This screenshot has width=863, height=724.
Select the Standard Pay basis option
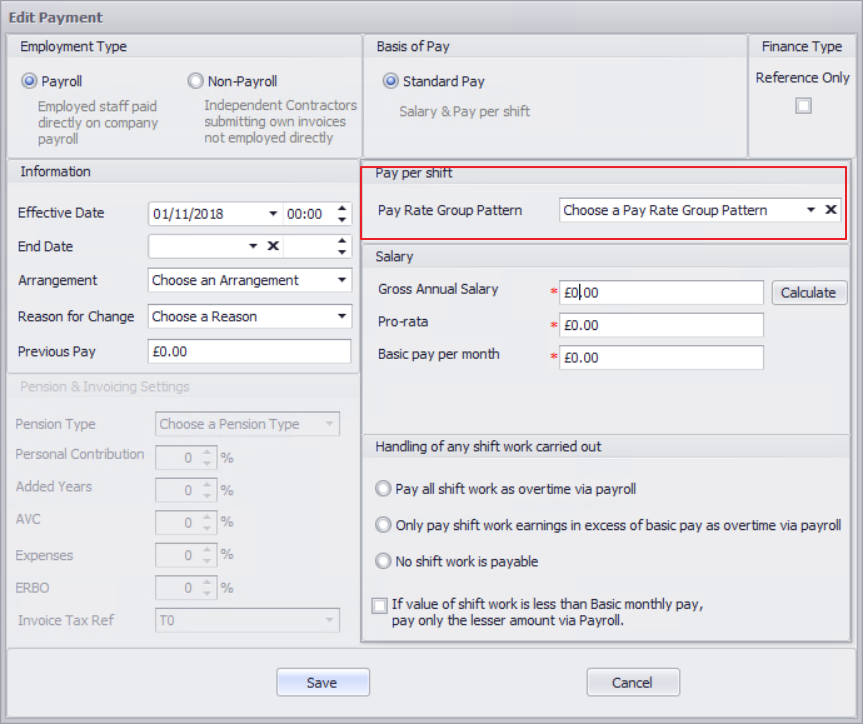coord(390,81)
